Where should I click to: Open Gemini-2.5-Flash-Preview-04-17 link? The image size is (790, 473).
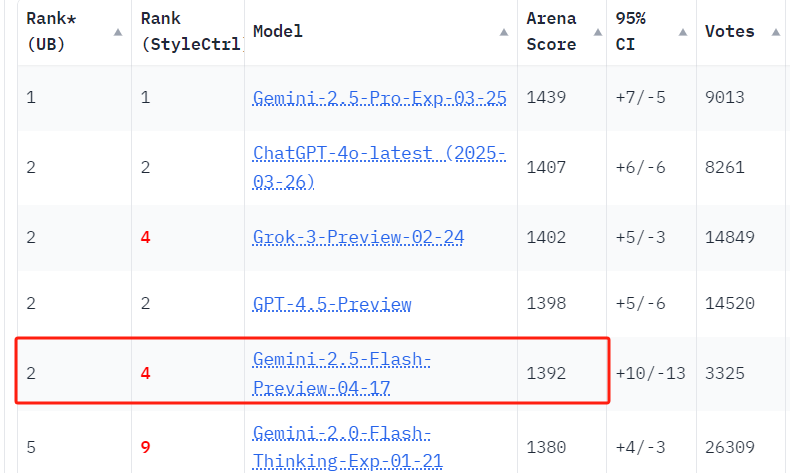[342, 373]
